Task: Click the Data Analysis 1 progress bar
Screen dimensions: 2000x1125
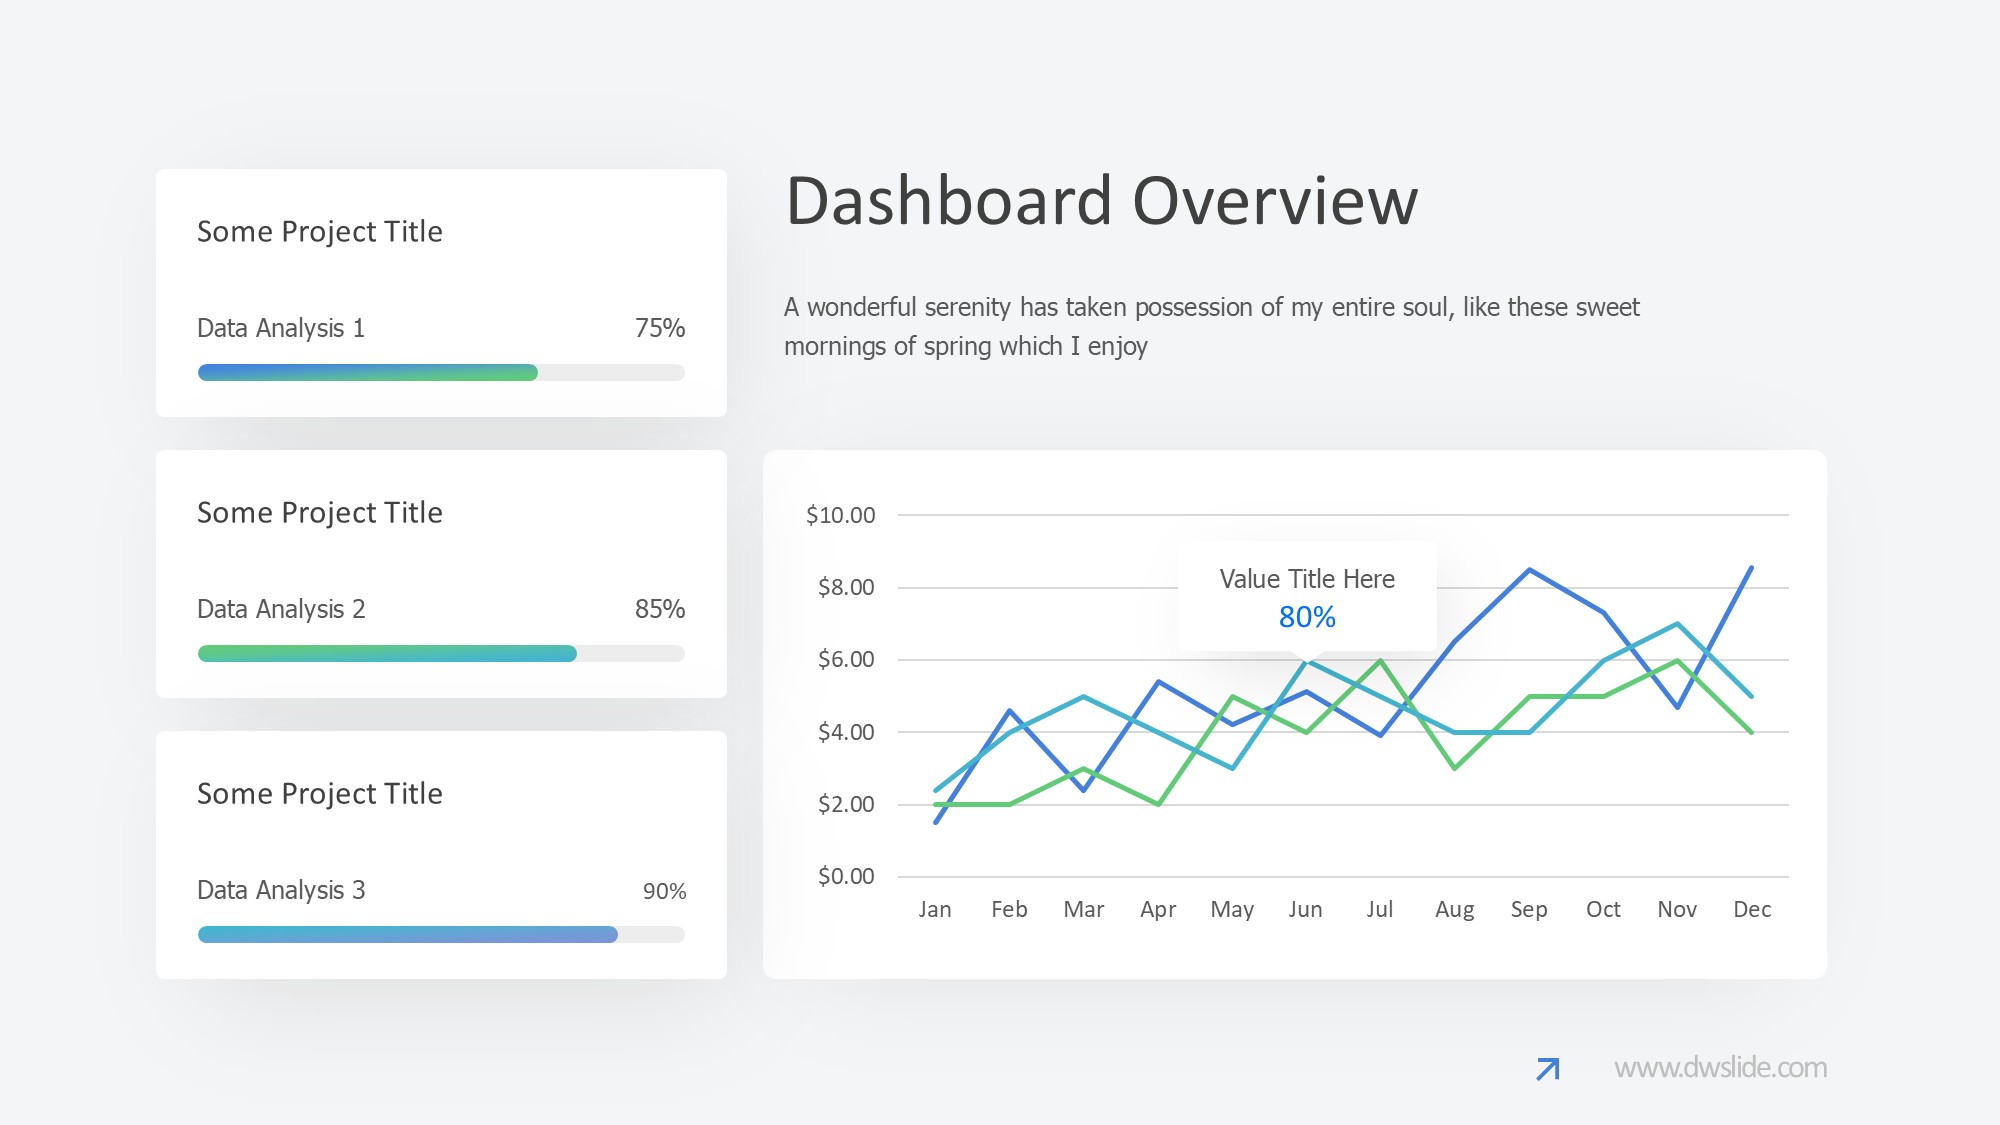Action: [441, 373]
